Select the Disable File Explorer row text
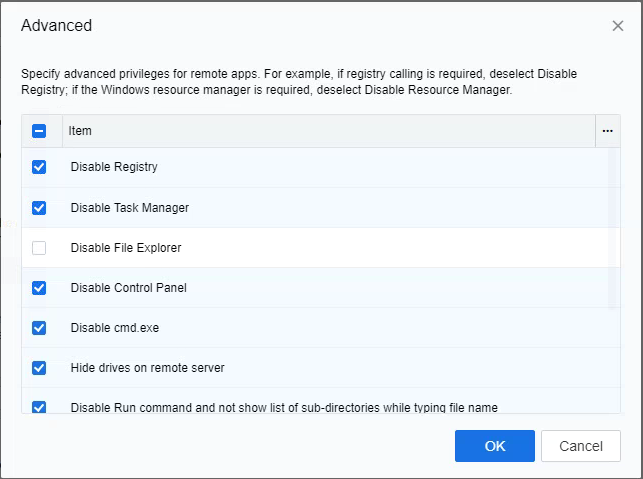The image size is (643, 479). click(126, 248)
